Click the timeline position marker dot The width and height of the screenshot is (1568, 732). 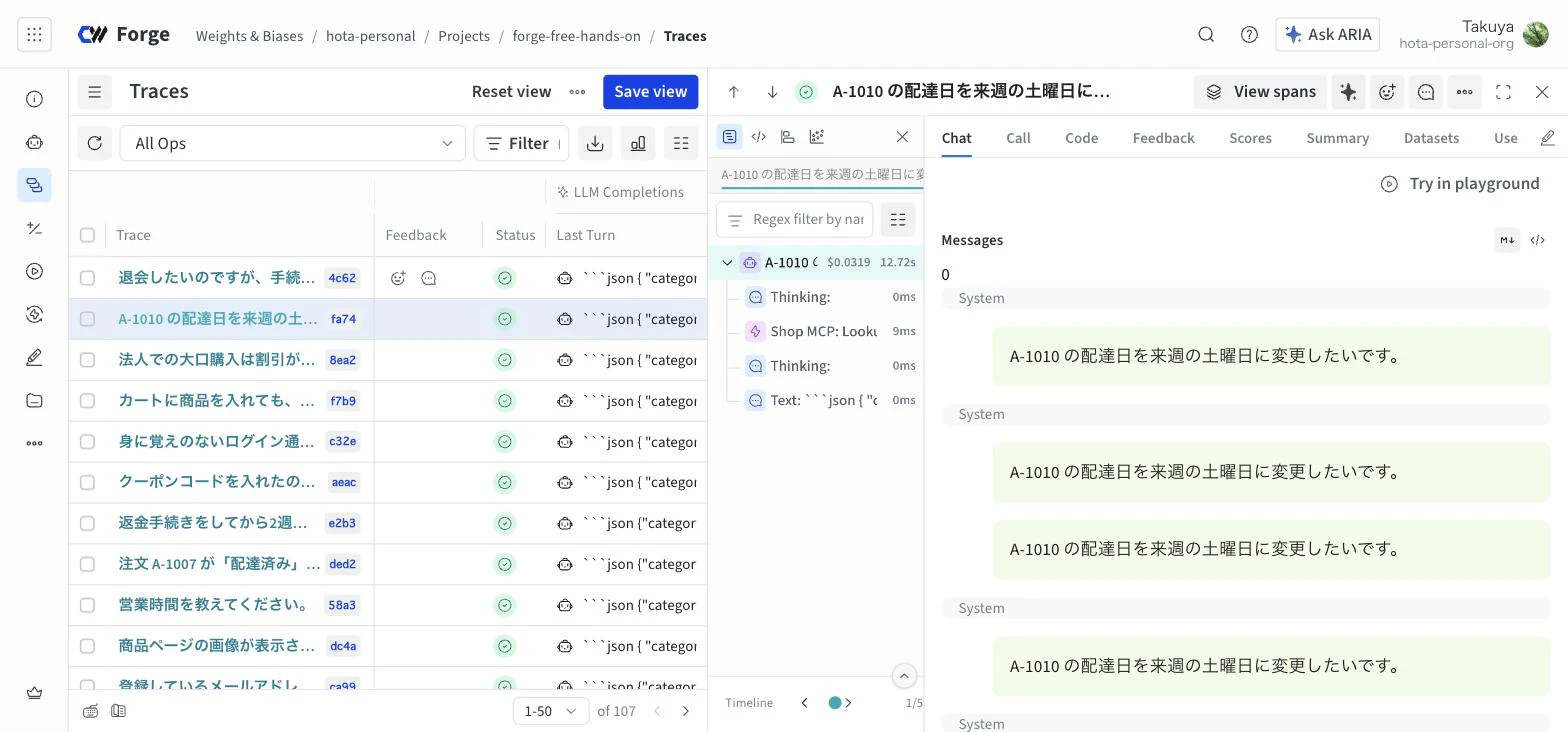pos(835,703)
